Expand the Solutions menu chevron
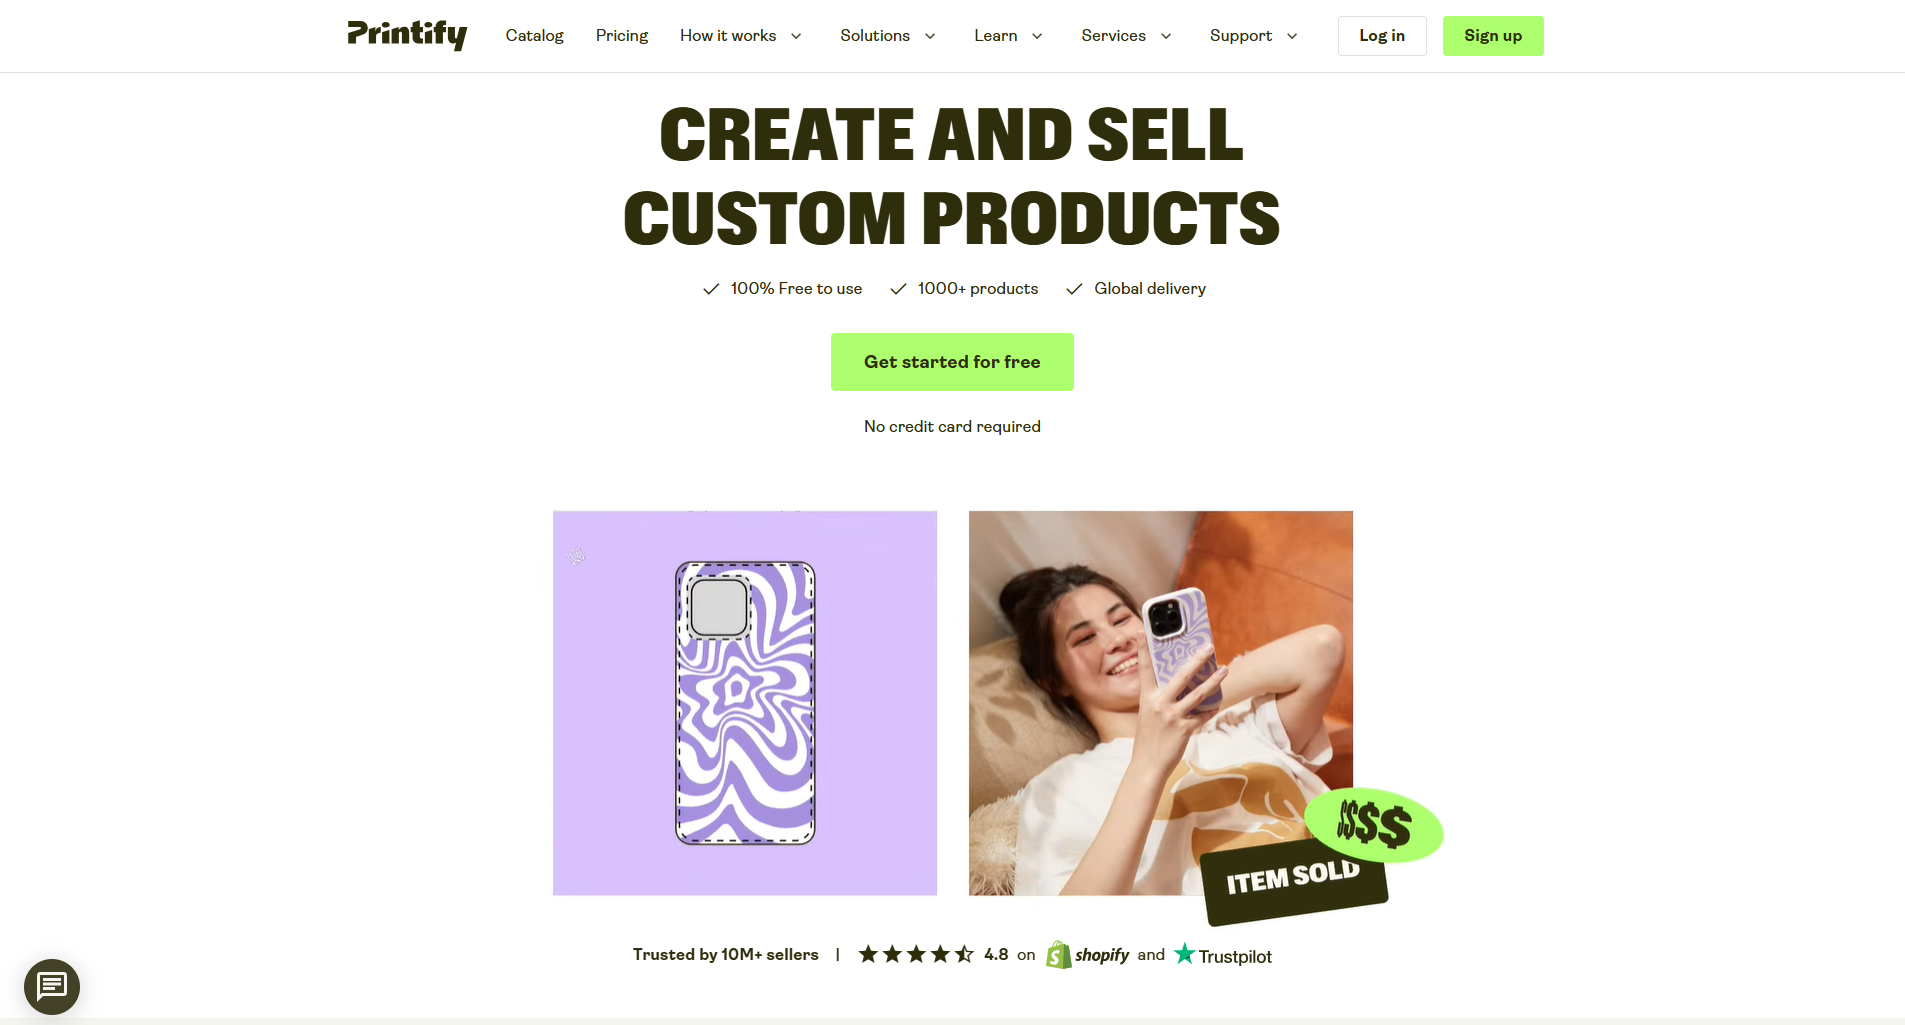The height and width of the screenshot is (1025, 1905). pyautogui.click(x=930, y=36)
